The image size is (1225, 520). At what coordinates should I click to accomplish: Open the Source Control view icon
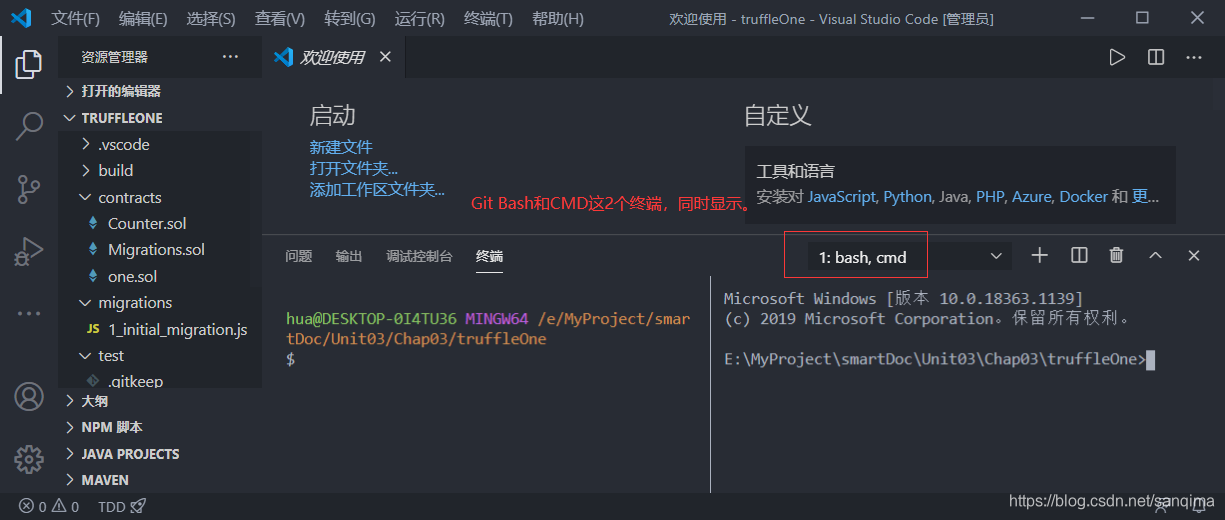tap(29, 189)
